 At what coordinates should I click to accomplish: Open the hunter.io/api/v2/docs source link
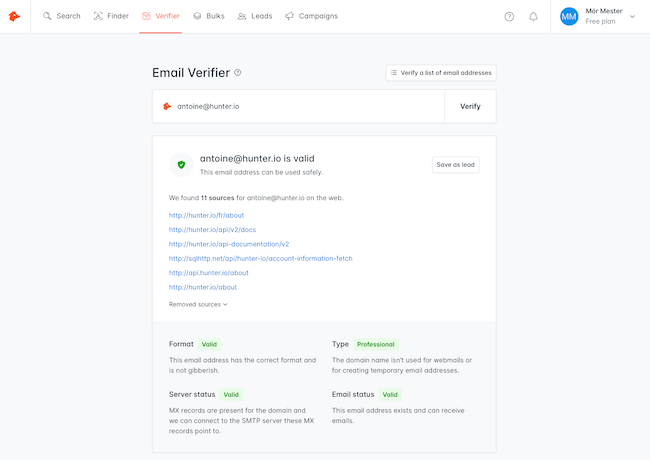pyautogui.click(x=212, y=230)
